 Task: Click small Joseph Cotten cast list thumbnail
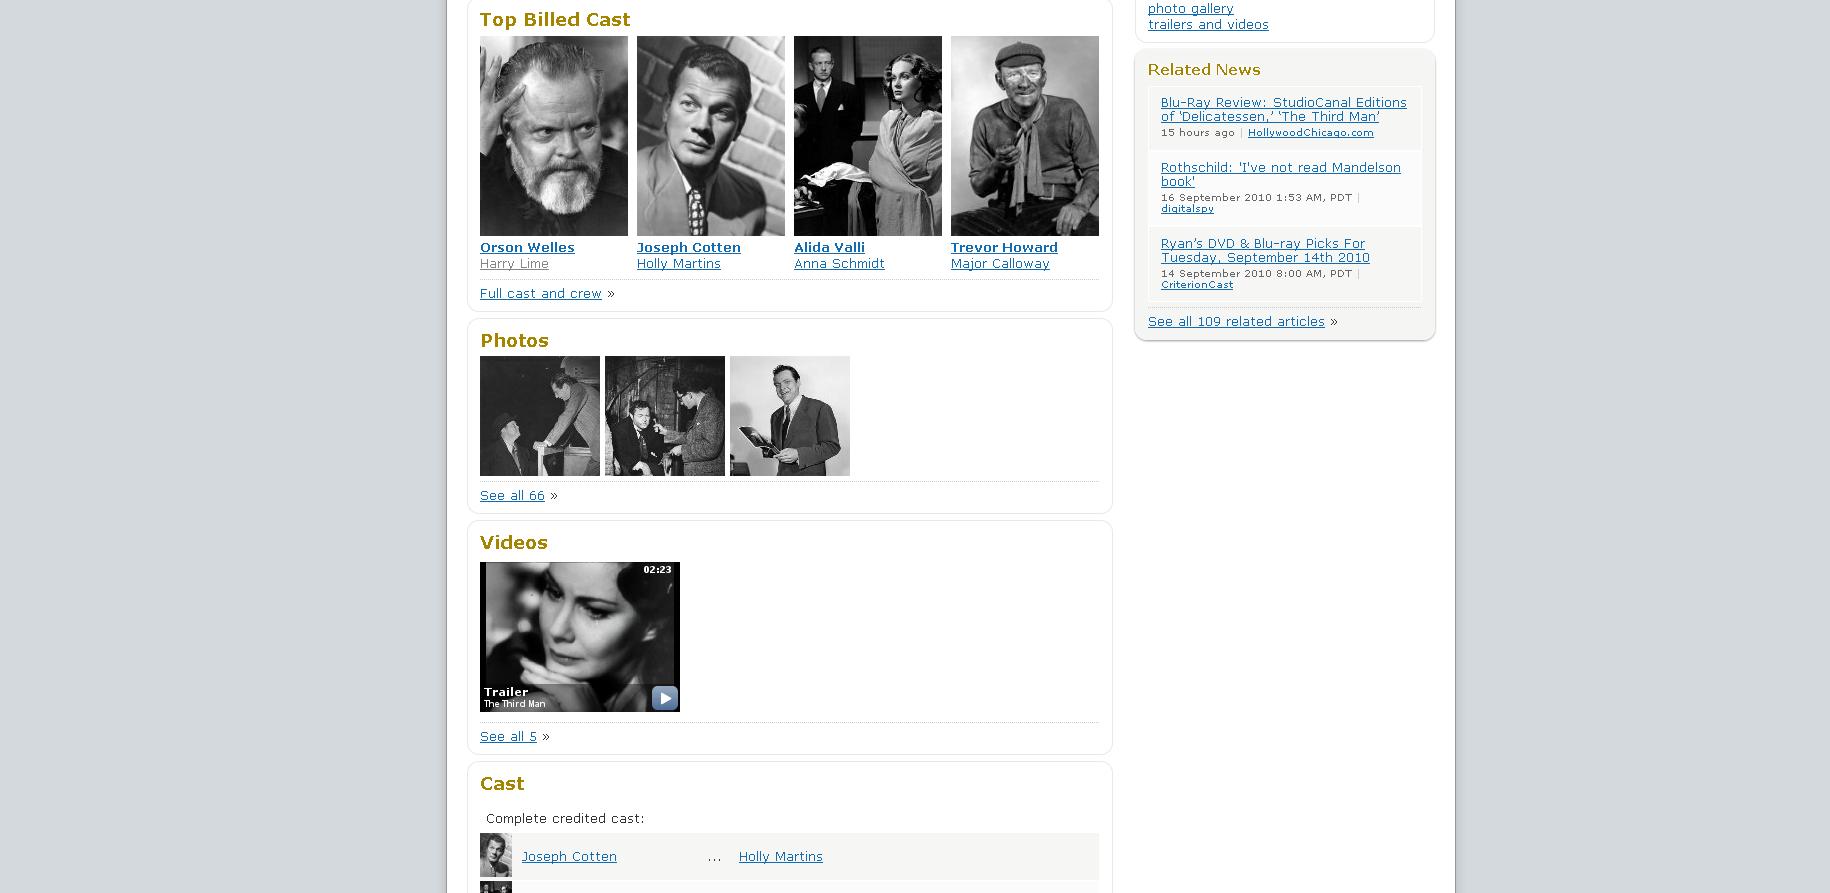pyautogui.click(x=496, y=856)
